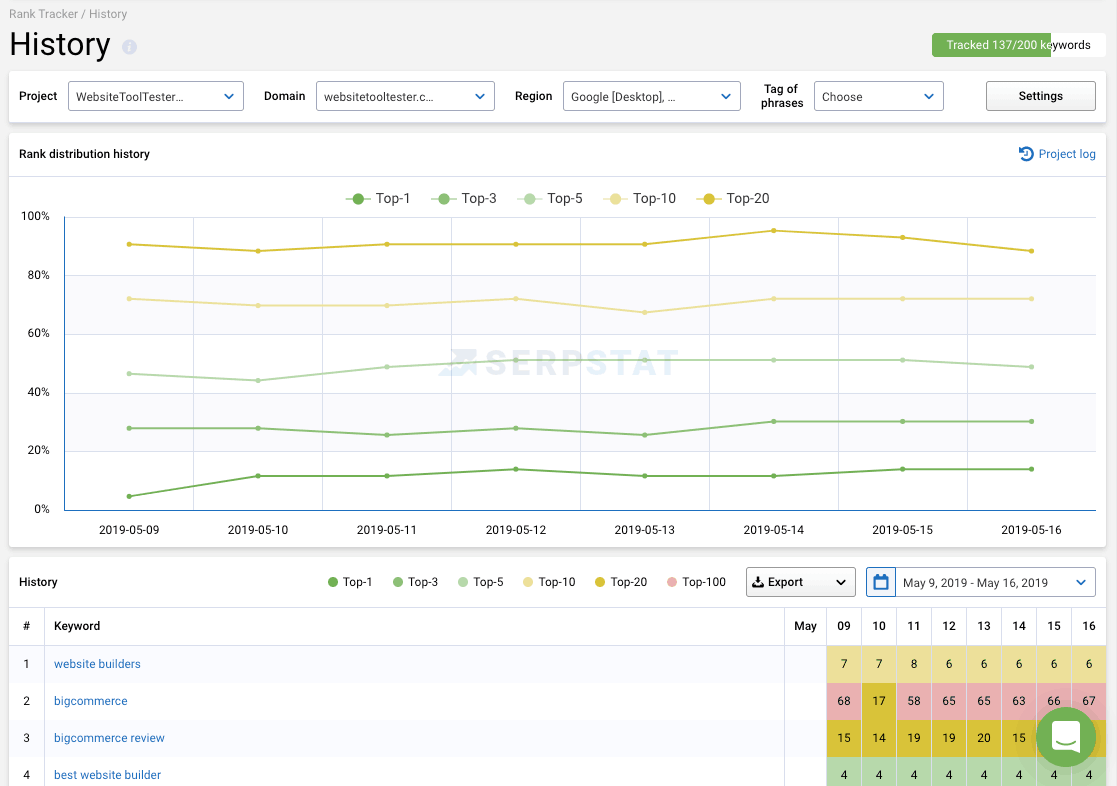Image resolution: width=1117 pixels, height=786 pixels.
Task: Click the 12 day column header
Action: click(x=949, y=626)
